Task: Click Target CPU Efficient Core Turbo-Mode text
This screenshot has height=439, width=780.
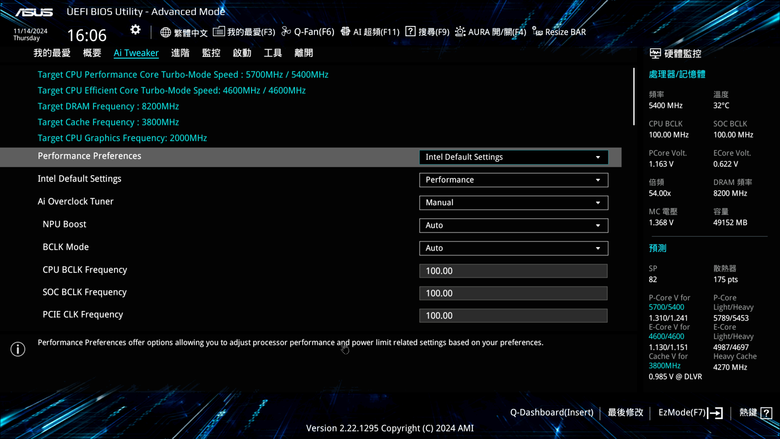Action: 172,90
